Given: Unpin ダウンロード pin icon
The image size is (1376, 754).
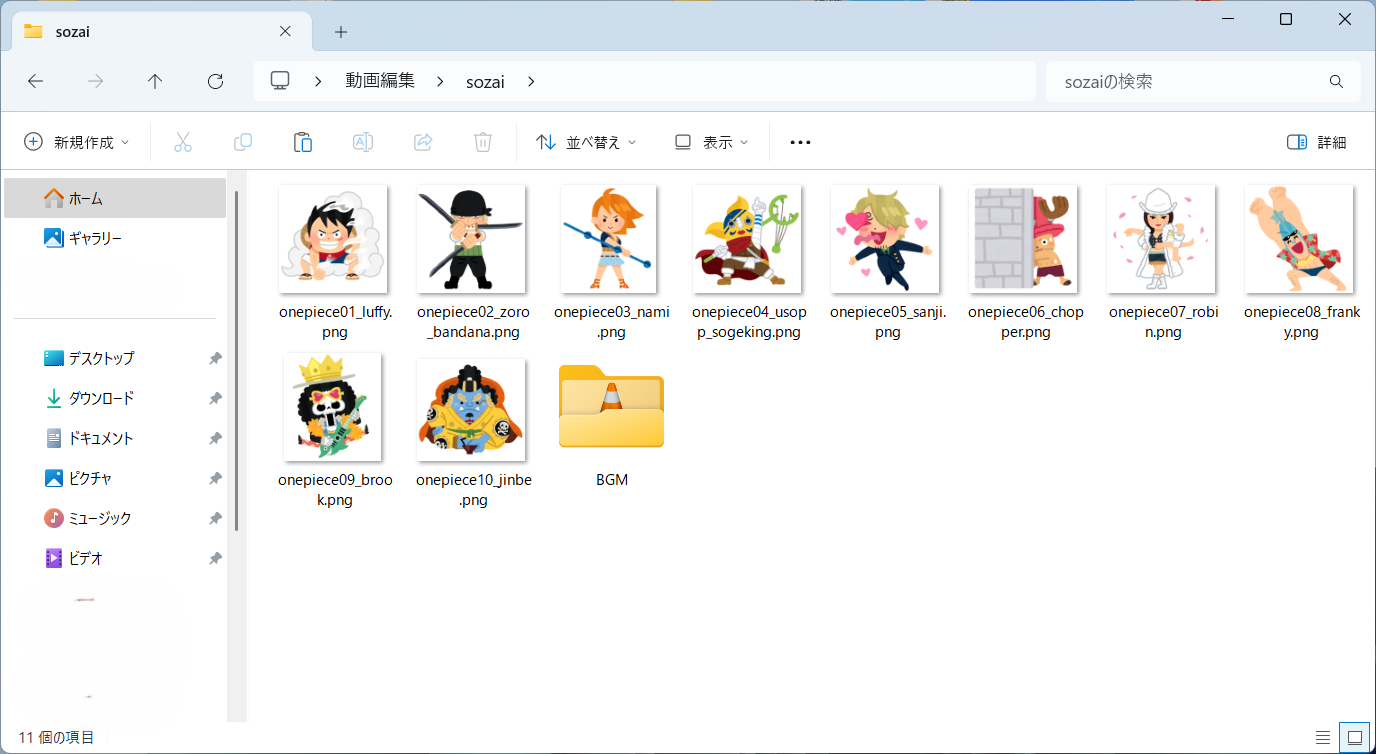Looking at the screenshot, I should click(215, 398).
